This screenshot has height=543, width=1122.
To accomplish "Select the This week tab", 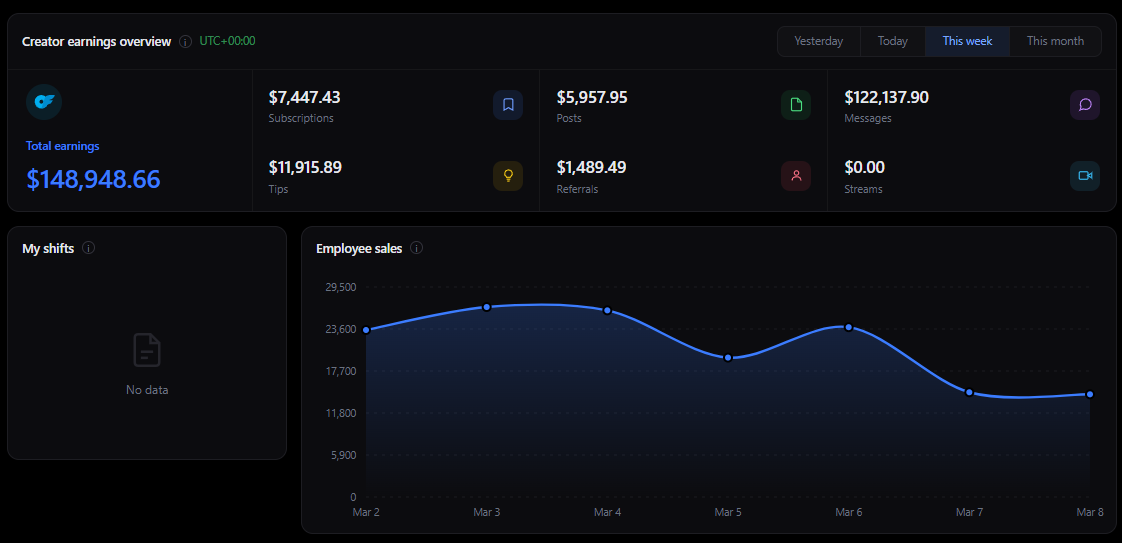I will tap(967, 41).
